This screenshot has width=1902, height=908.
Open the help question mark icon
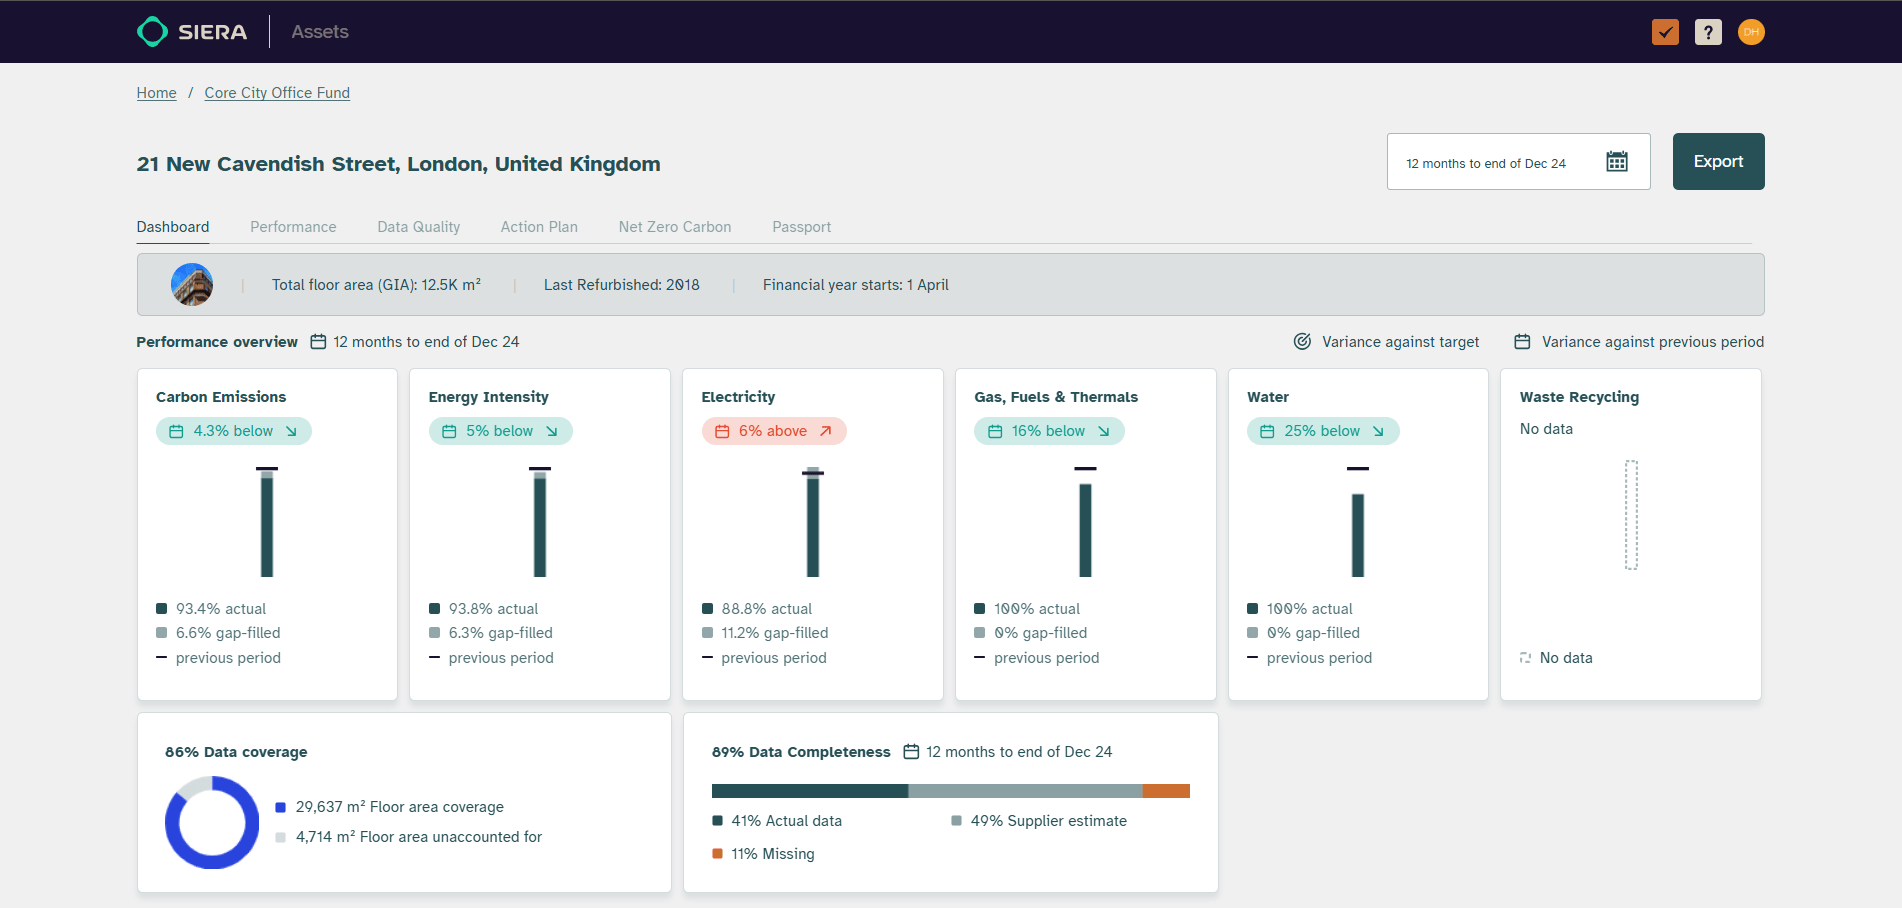coord(1708,32)
